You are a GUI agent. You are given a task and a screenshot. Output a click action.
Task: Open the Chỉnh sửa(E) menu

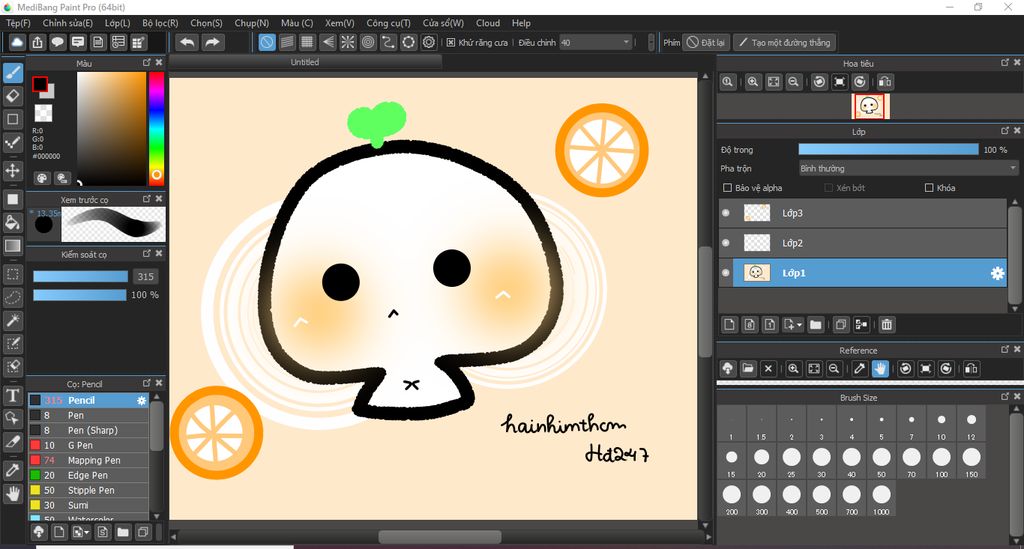pos(67,23)
